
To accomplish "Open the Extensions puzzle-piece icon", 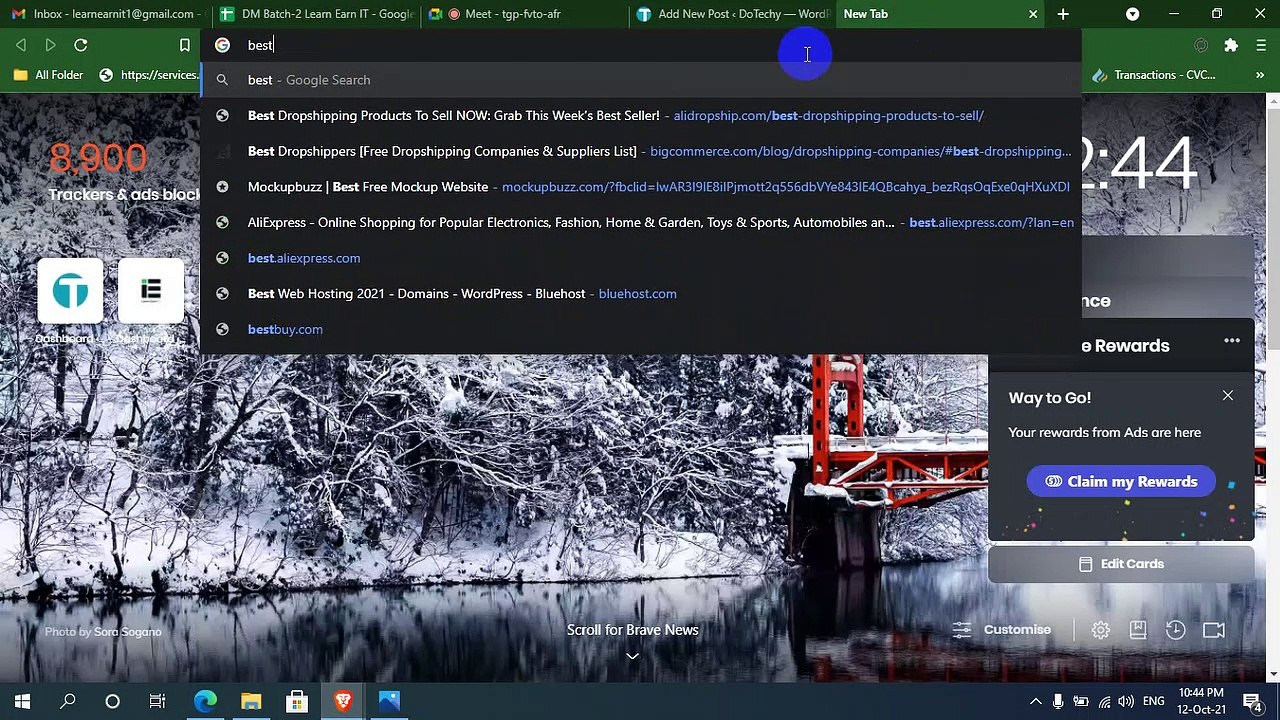I will (1231, 45).
